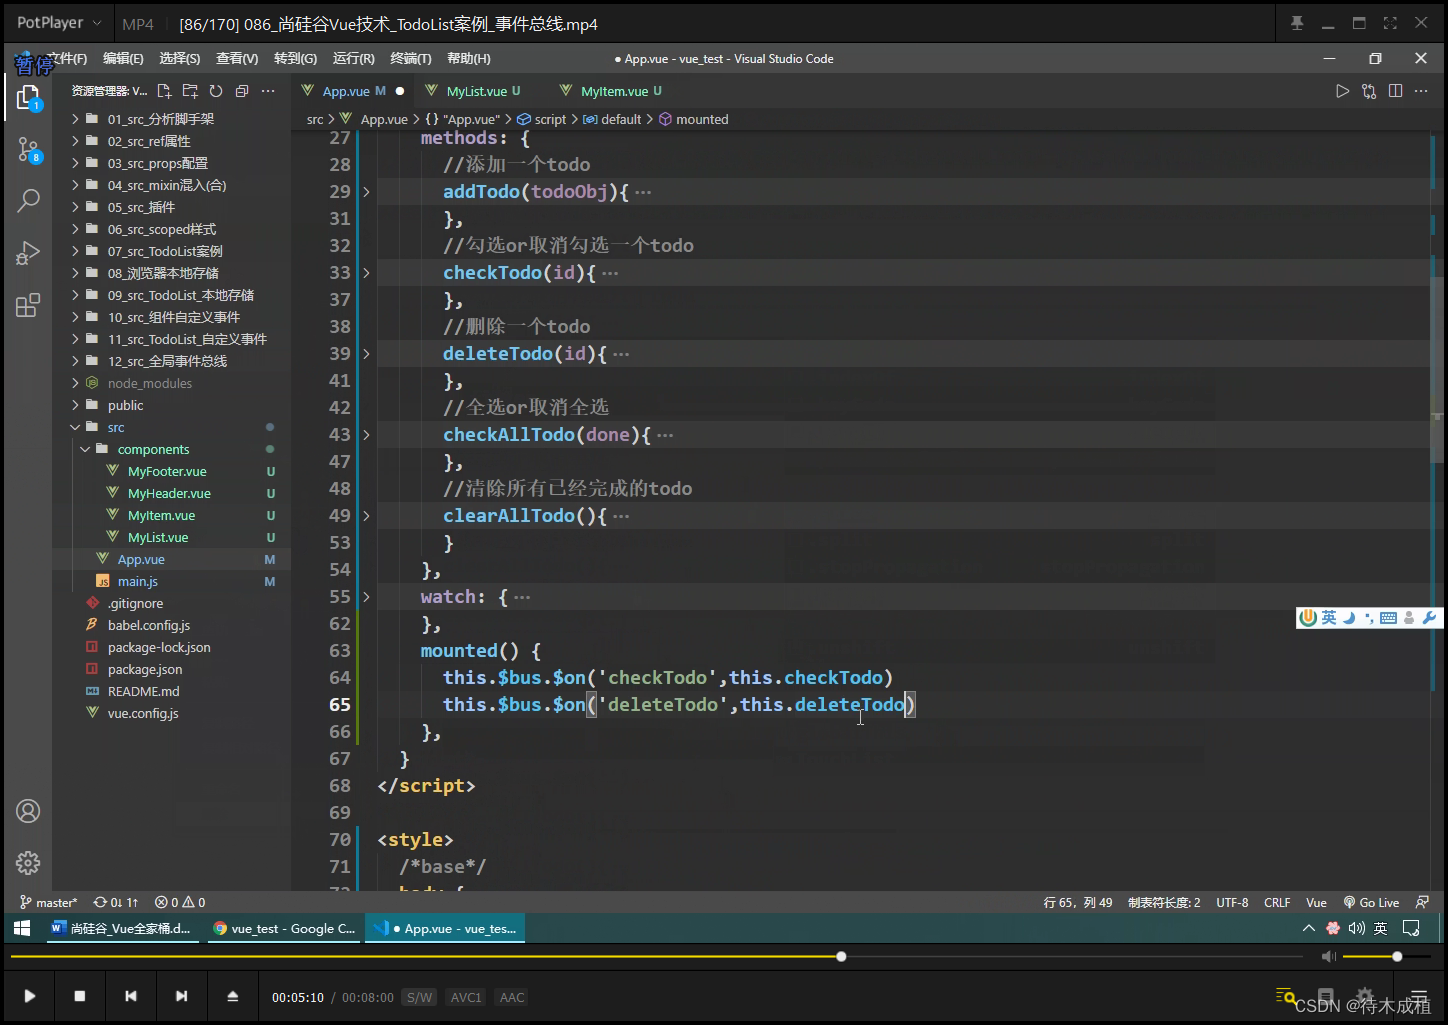The width and height of the screenshot is (1448, 1025).
Task: Click the master branch indicator
Action: 48,902
